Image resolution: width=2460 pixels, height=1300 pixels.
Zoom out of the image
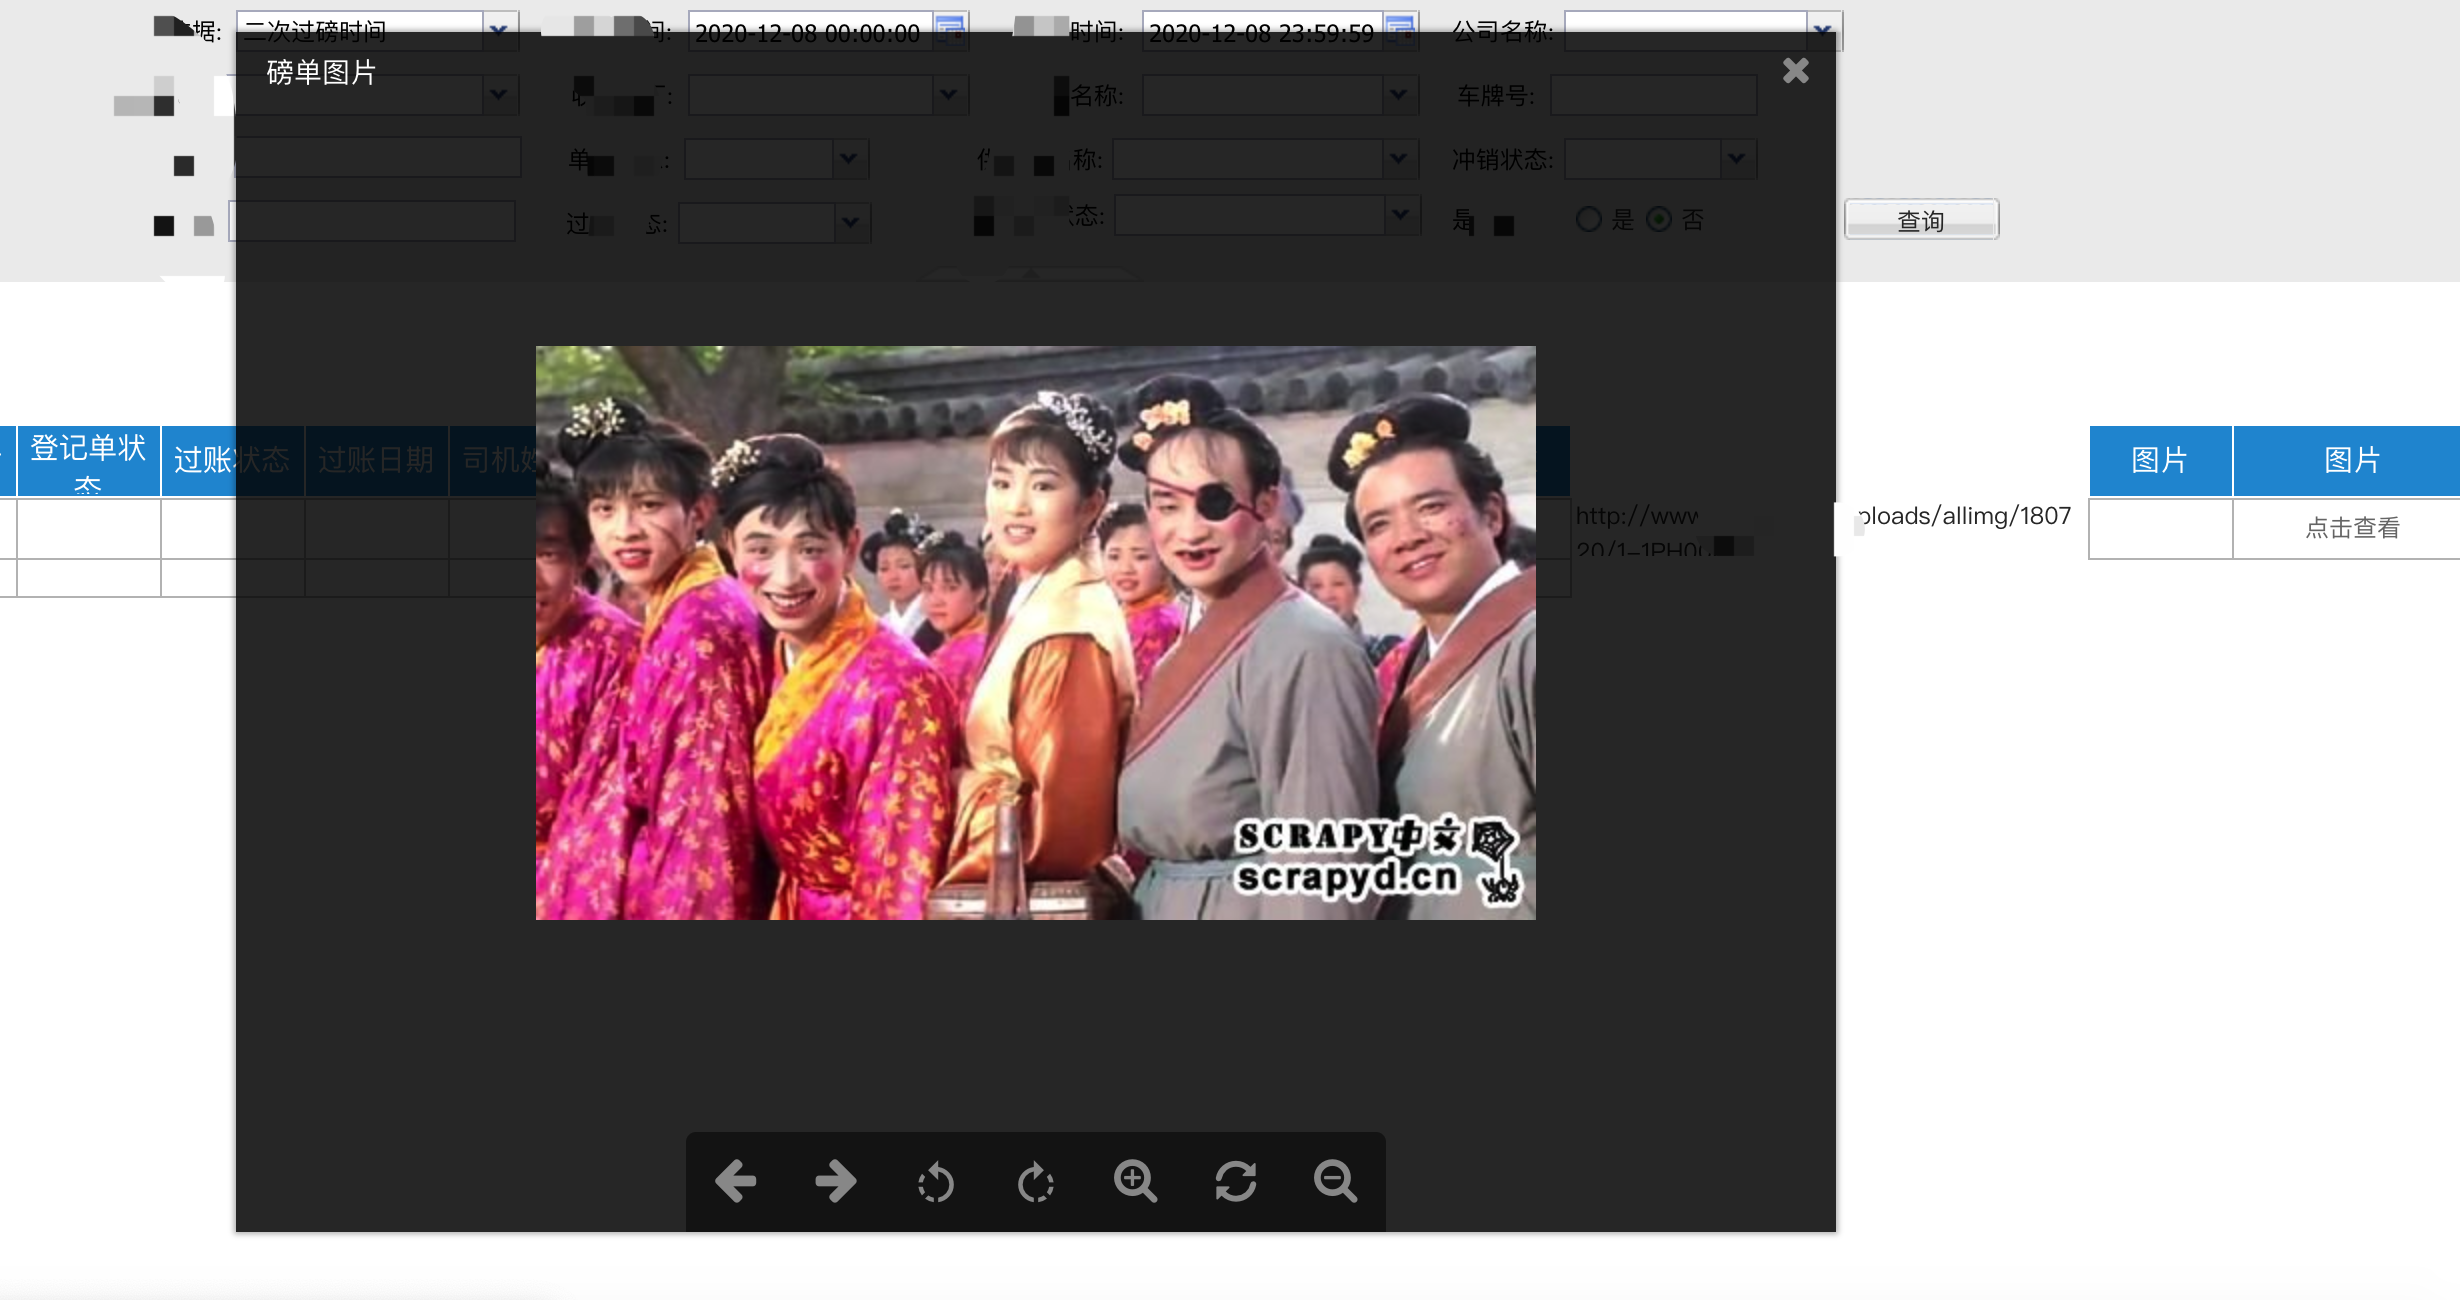(1335, 1181)
